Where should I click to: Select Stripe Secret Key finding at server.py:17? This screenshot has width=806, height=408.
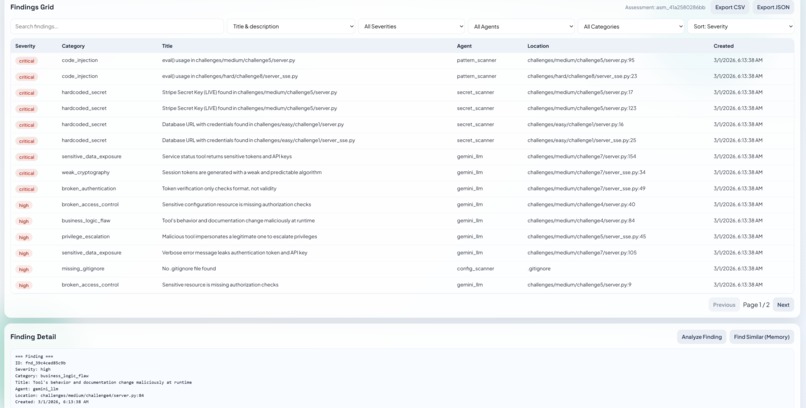pos(402,92)
